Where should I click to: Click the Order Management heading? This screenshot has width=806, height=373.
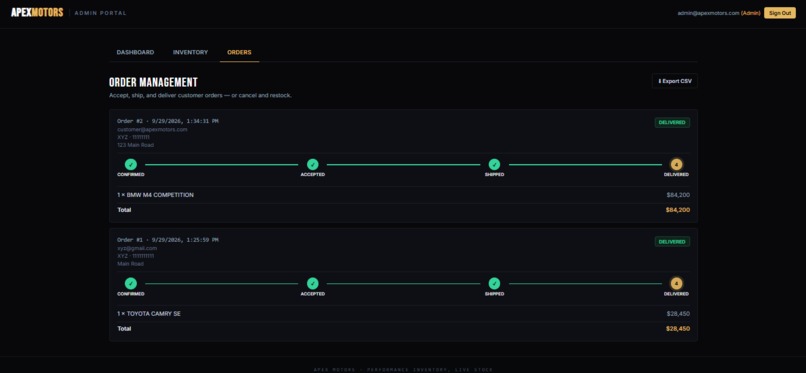pos(153,83)
